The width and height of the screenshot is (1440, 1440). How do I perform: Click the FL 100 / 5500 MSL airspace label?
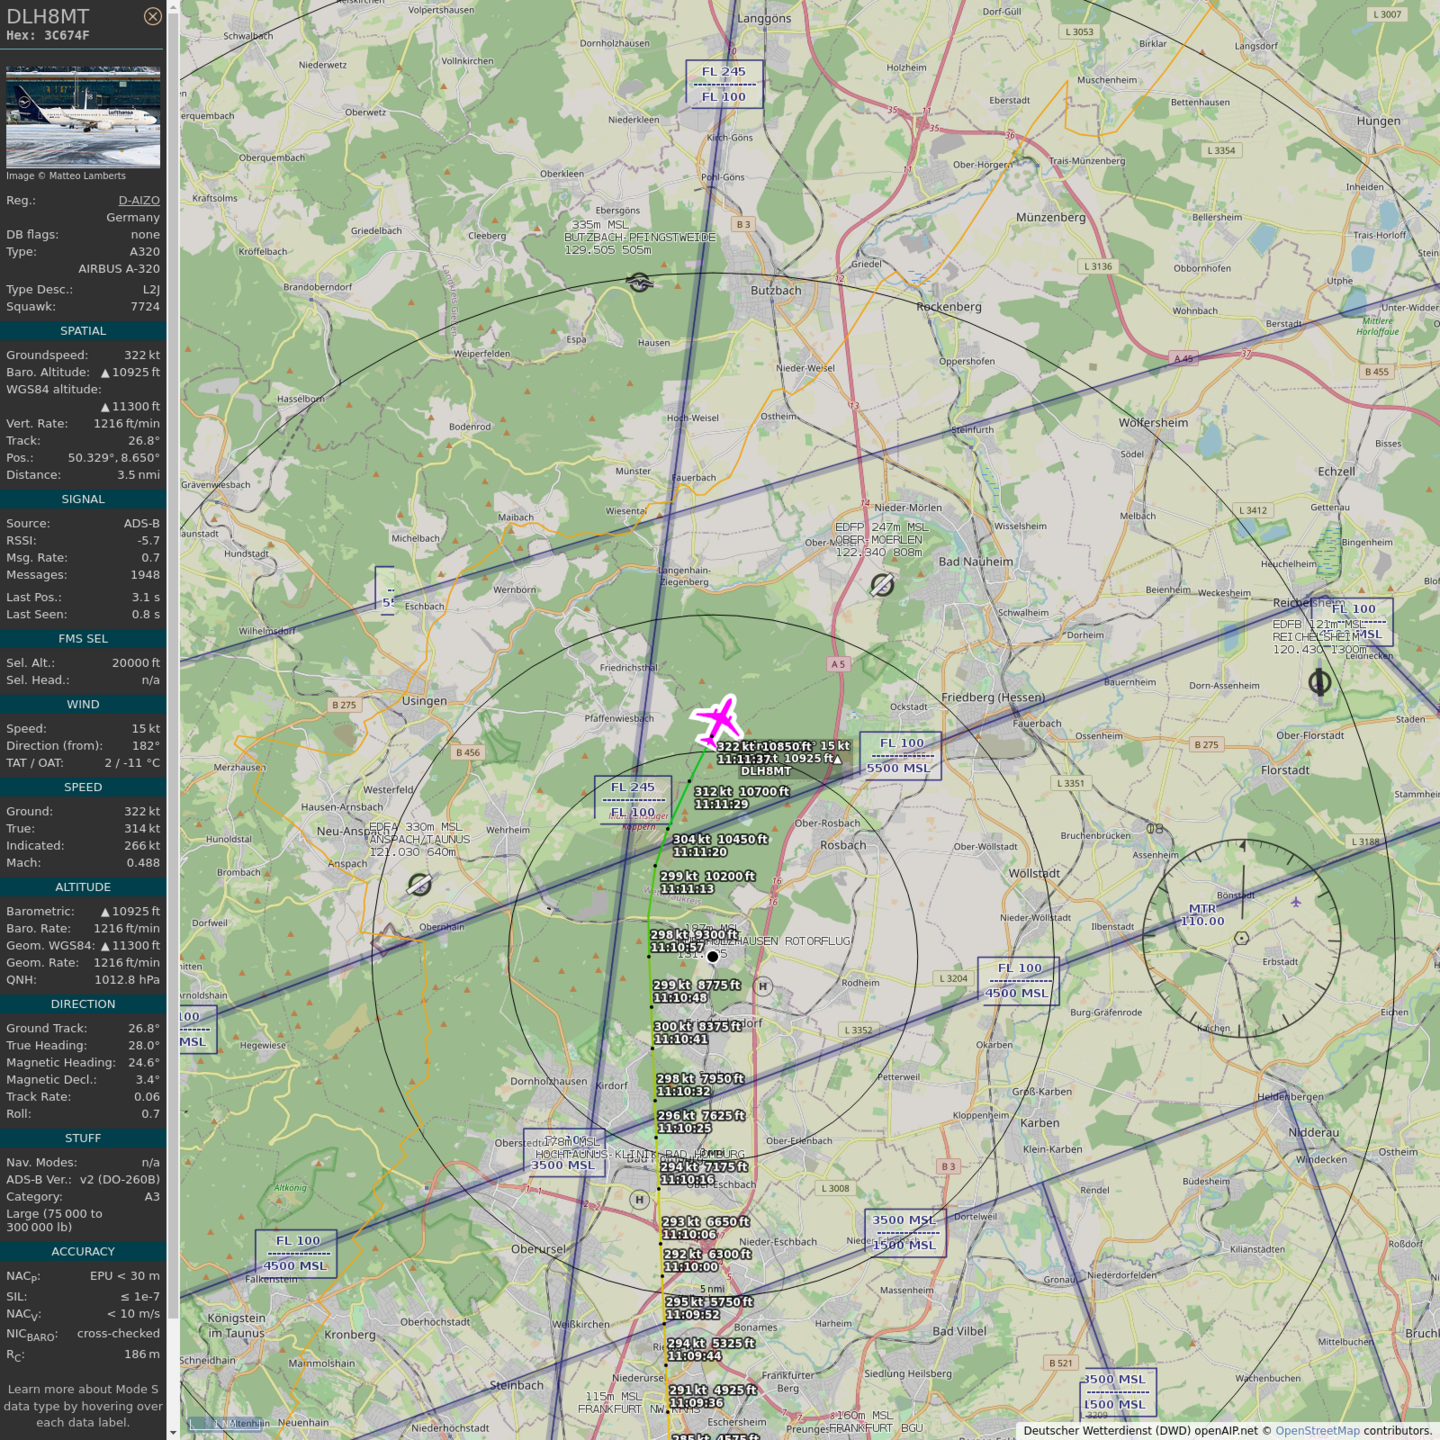point(900,756)
